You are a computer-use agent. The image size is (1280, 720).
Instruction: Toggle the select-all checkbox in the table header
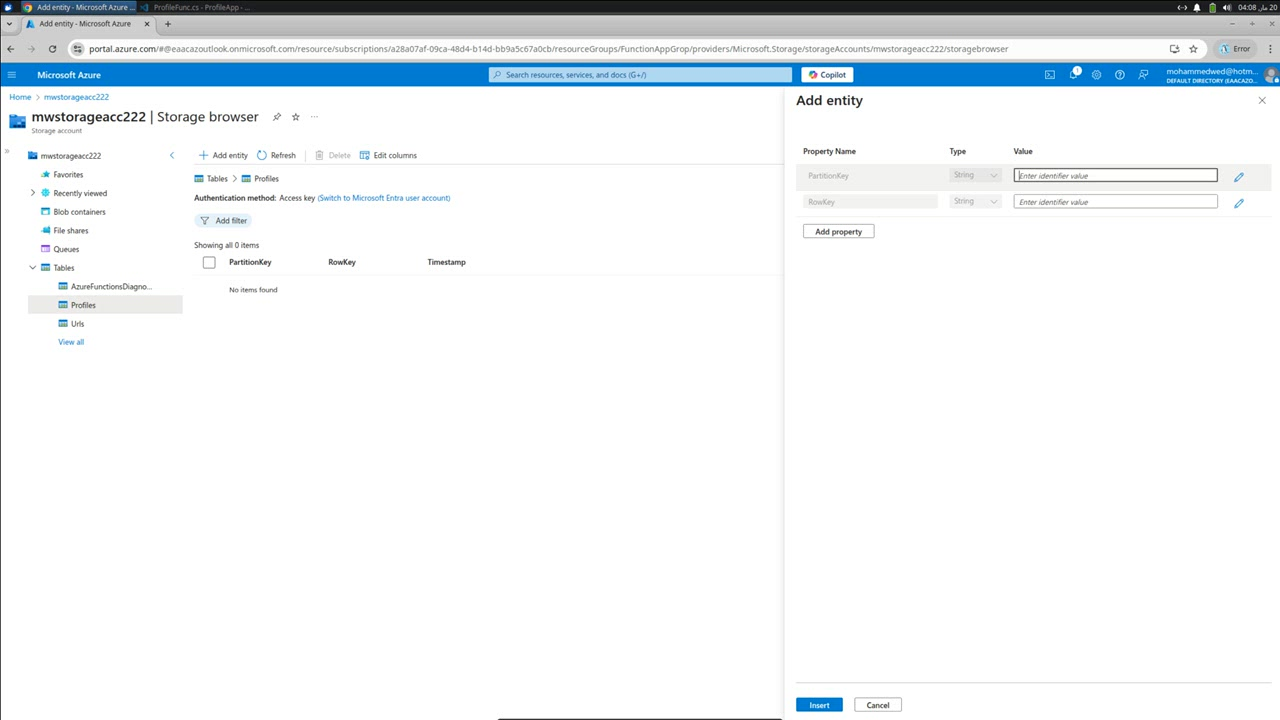tap(209, 262)
